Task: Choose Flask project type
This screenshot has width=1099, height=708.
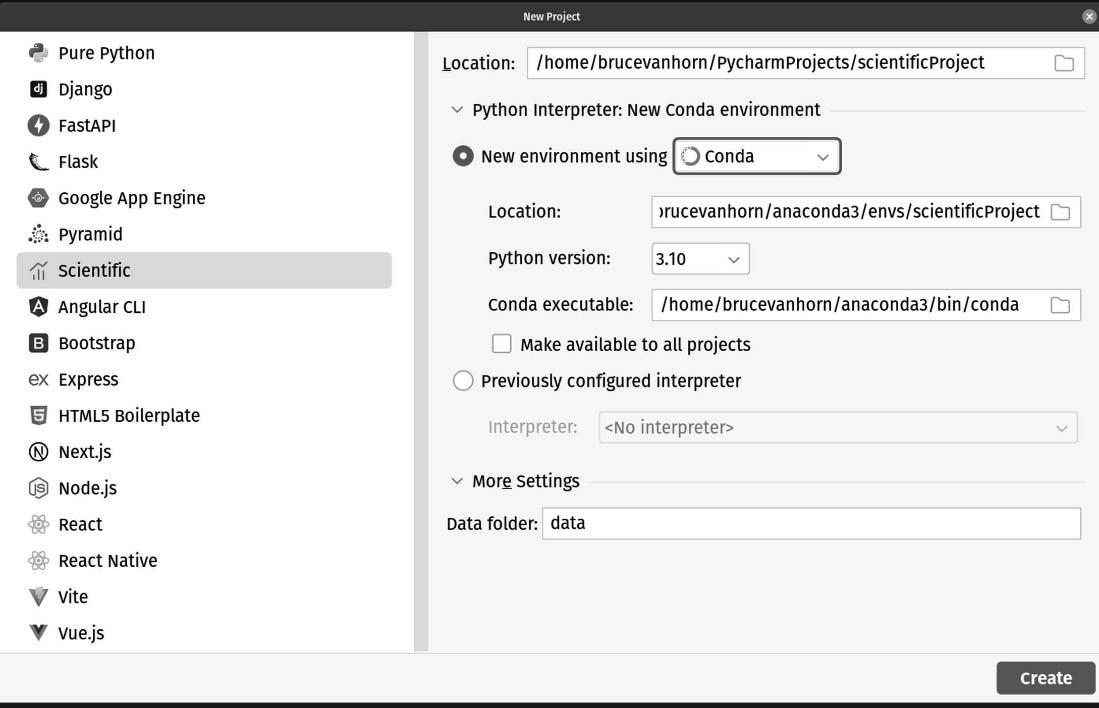Action: (204, 162)
